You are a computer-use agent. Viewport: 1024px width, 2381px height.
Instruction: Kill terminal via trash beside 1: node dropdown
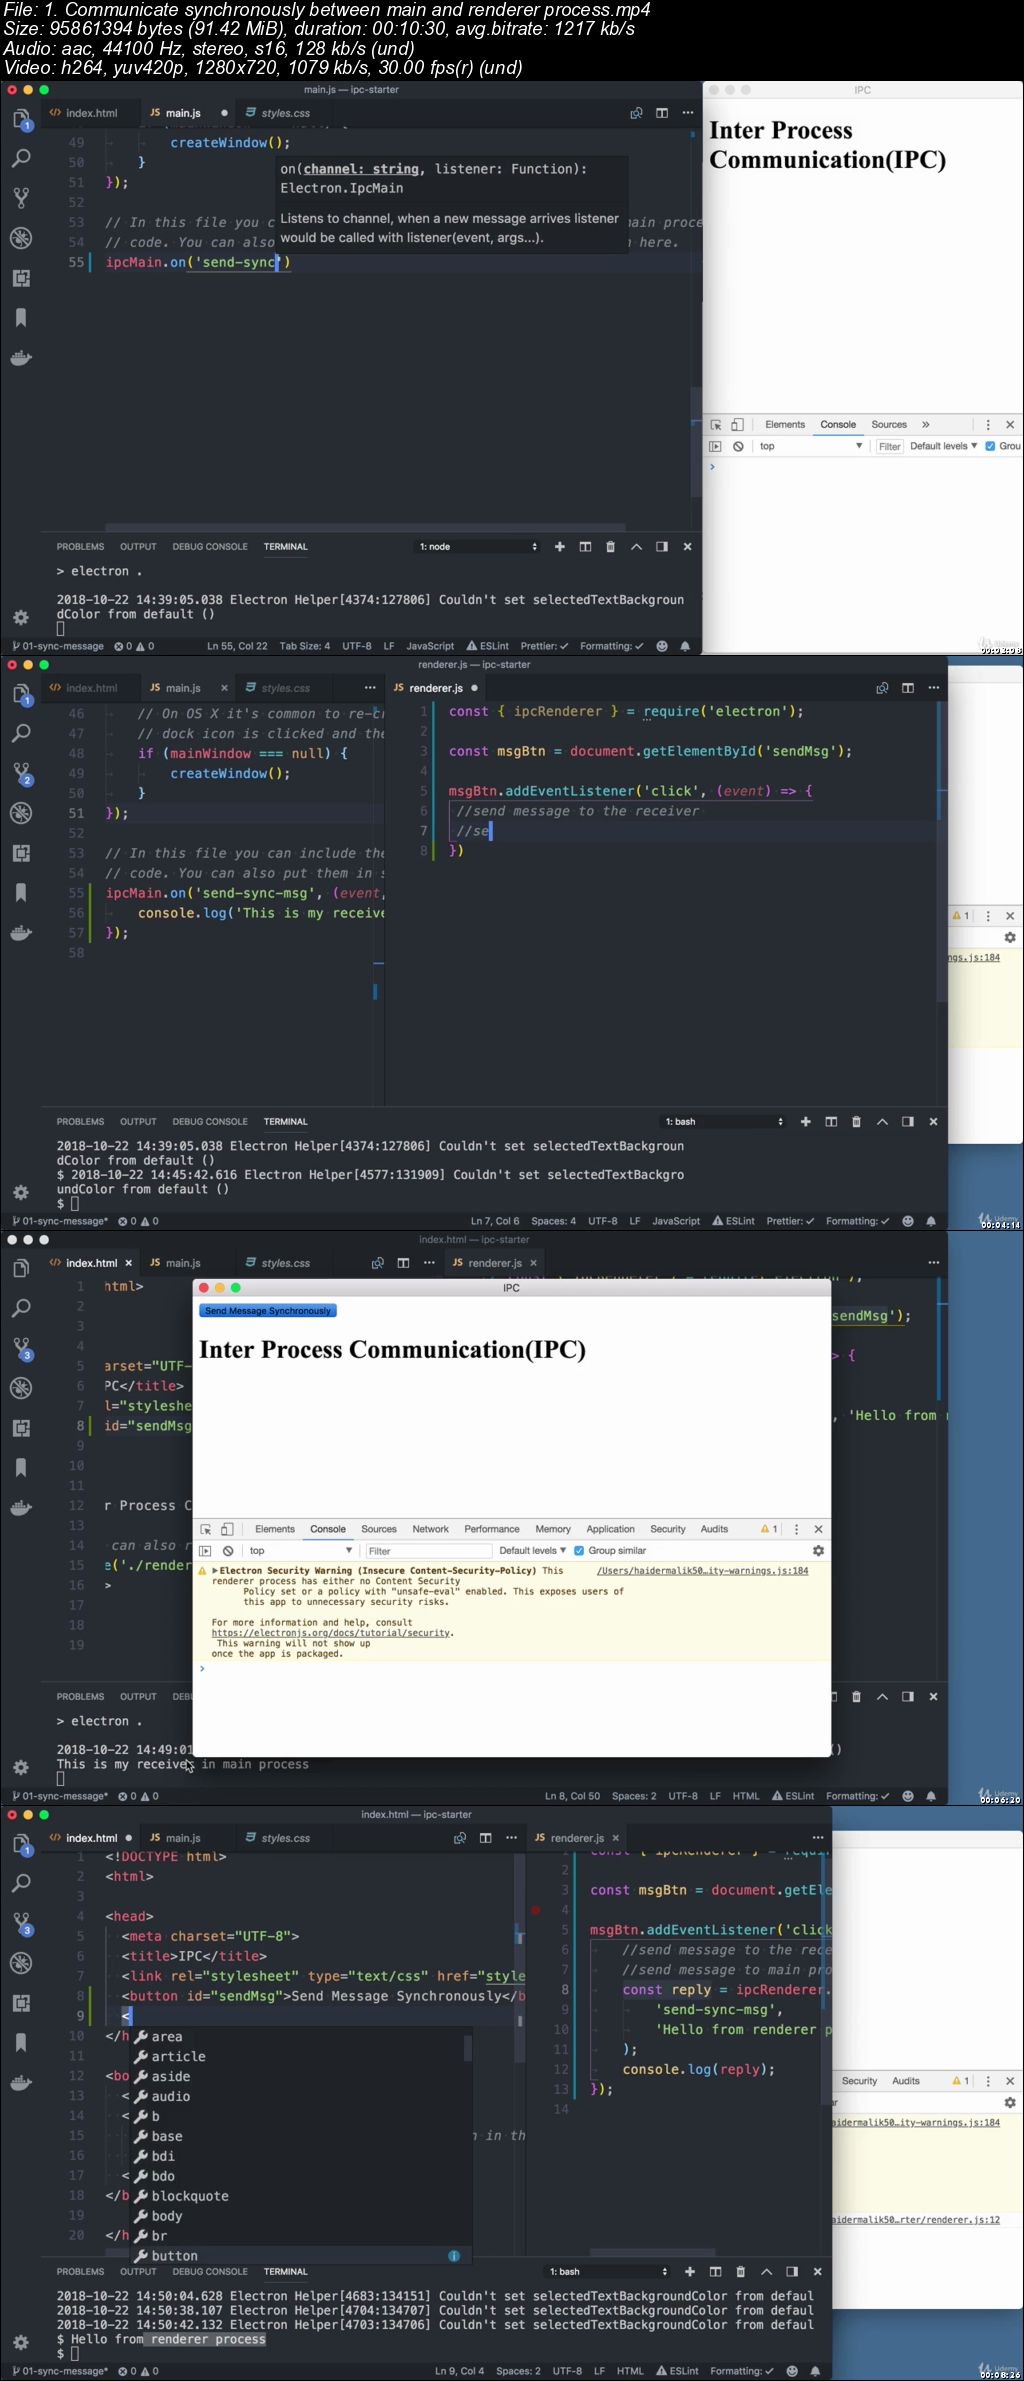click(x=610, y=547)
